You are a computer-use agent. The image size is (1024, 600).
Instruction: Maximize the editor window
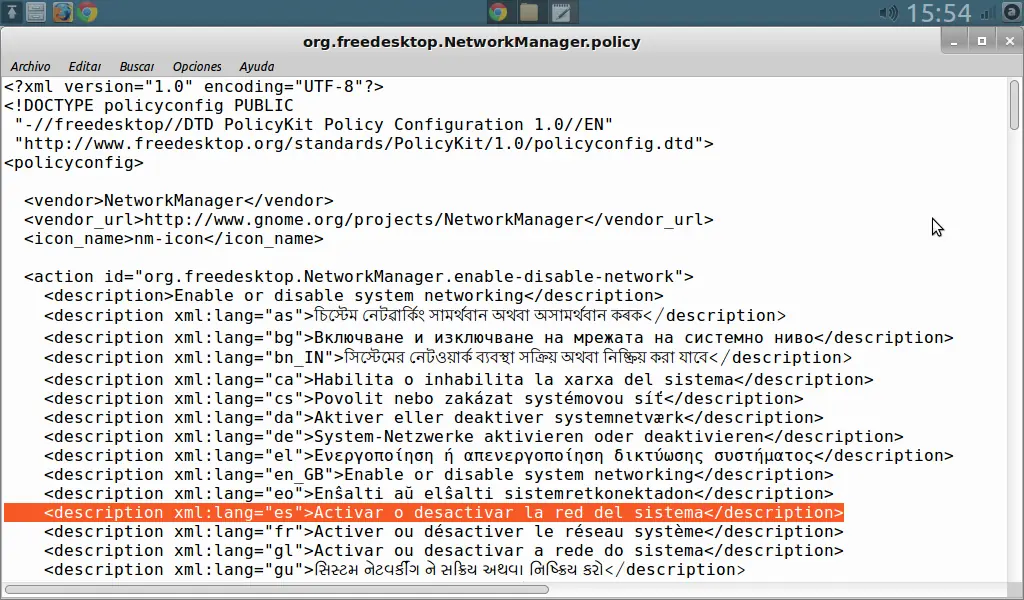(982, 42)
